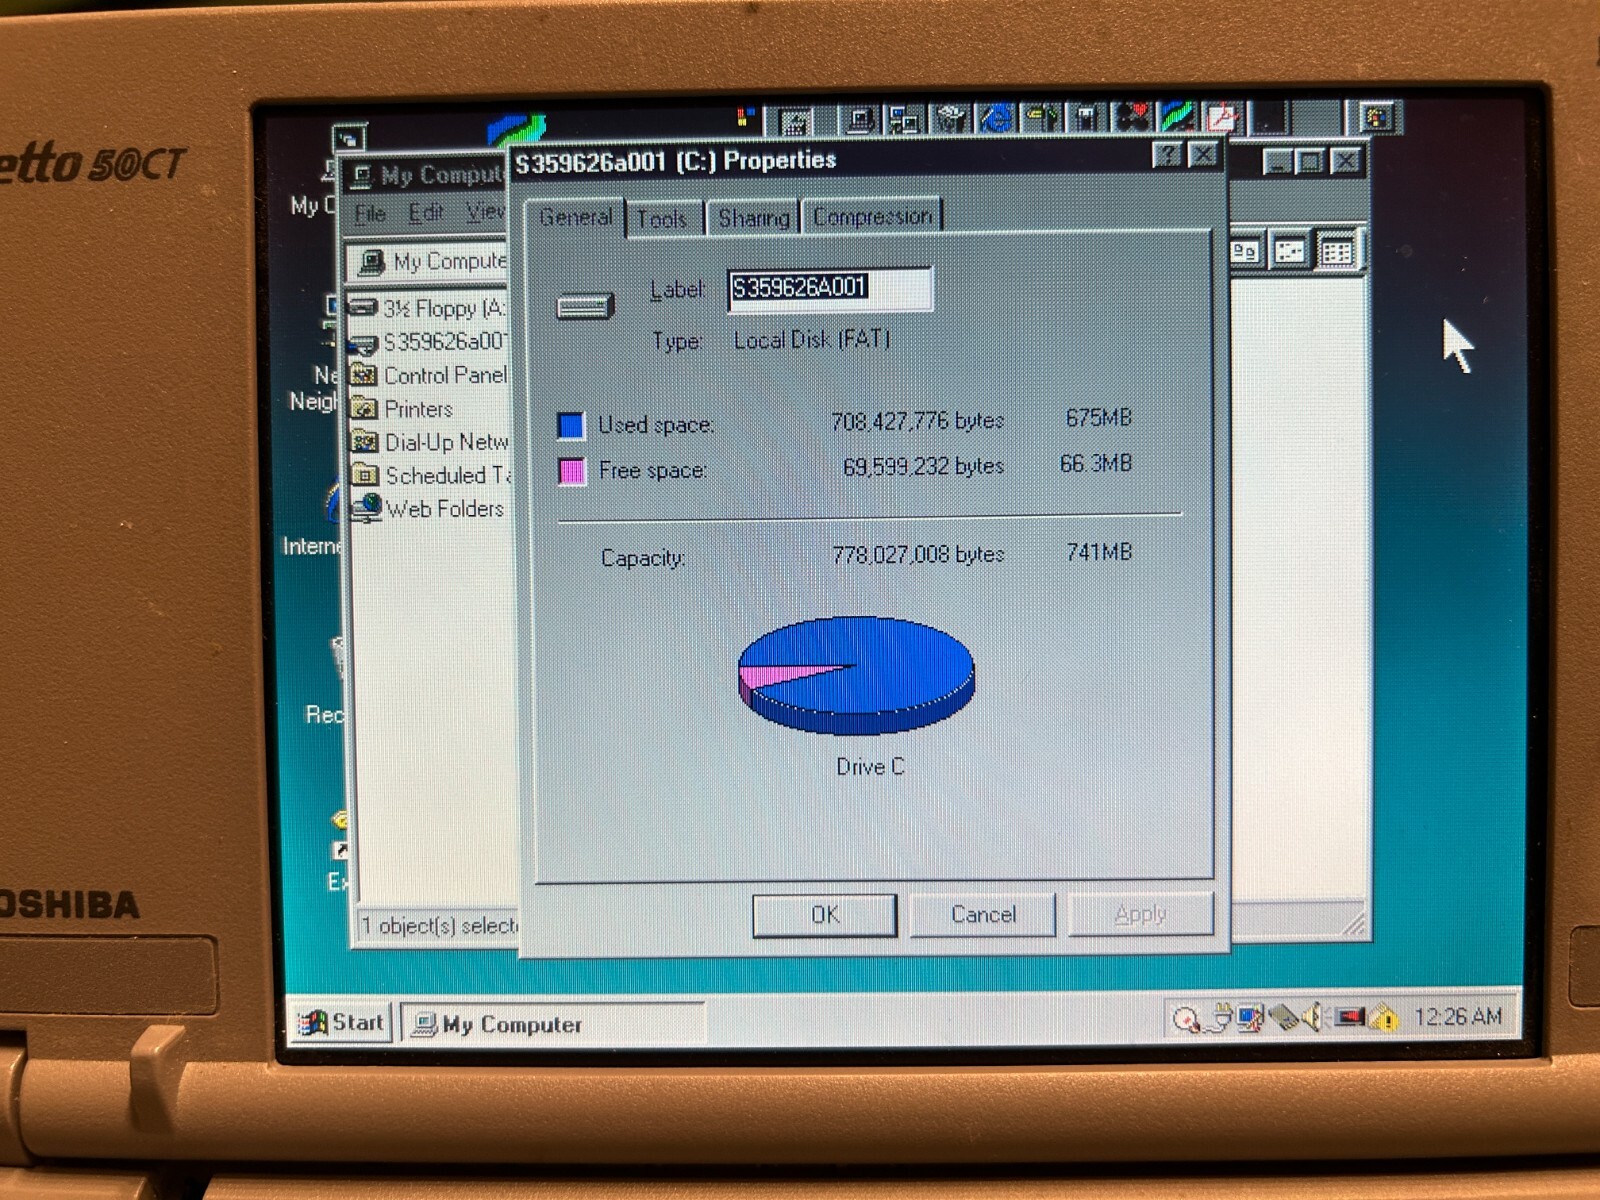Click the Acrobat PDF shortcut in top toolbar

tap(1222, 119)
